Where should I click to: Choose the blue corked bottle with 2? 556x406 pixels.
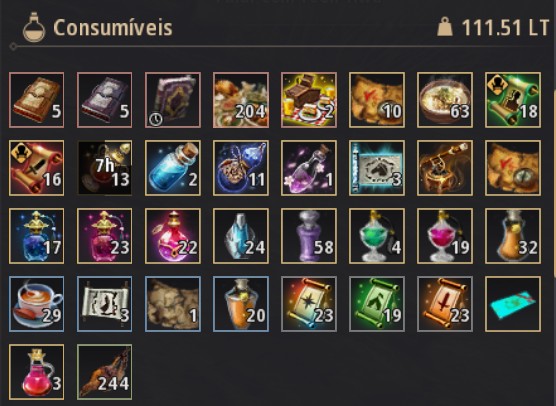pos(173,168)
